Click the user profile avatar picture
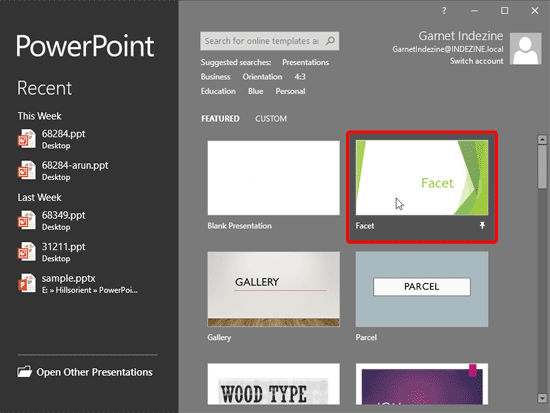 click(x=525, y=49)
